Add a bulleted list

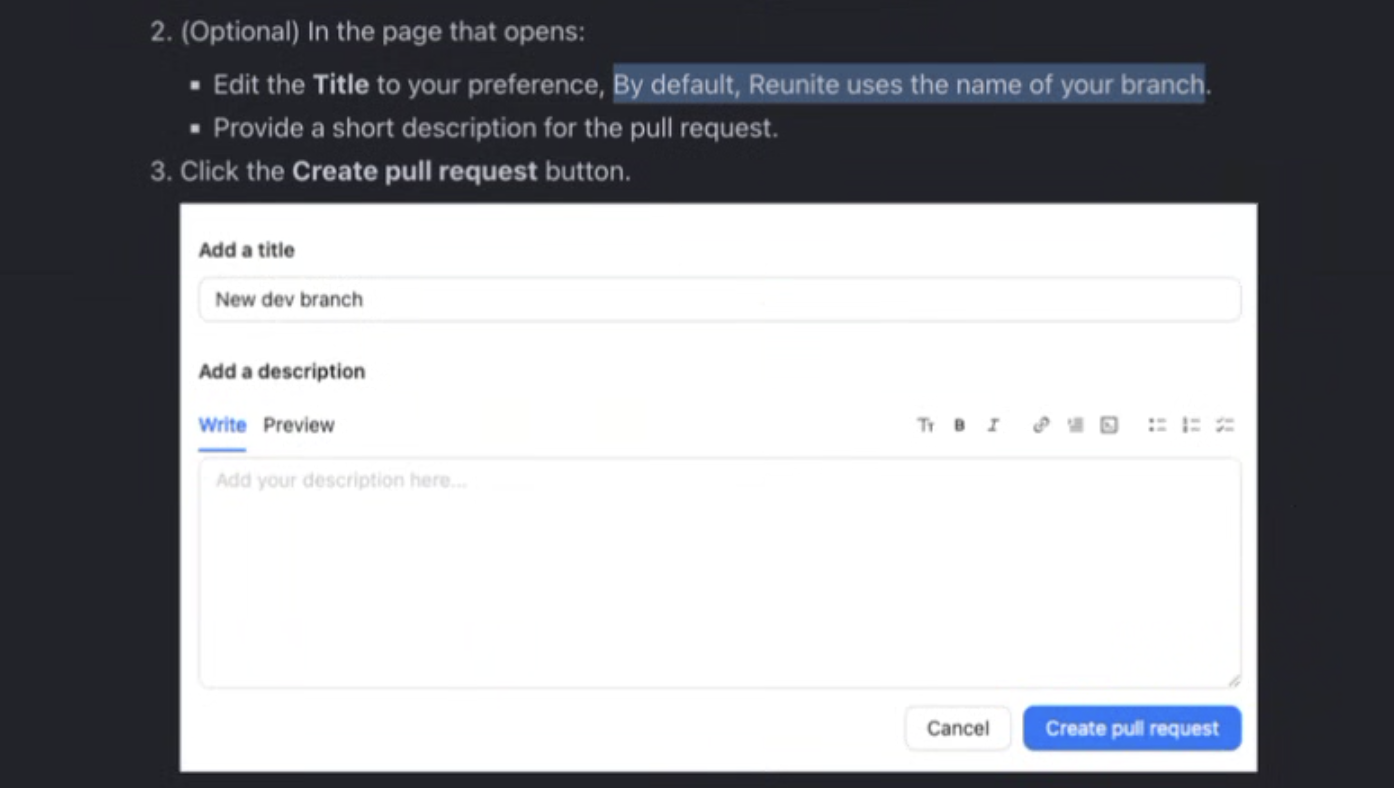pyautogui.click(x=1157, y=425)
